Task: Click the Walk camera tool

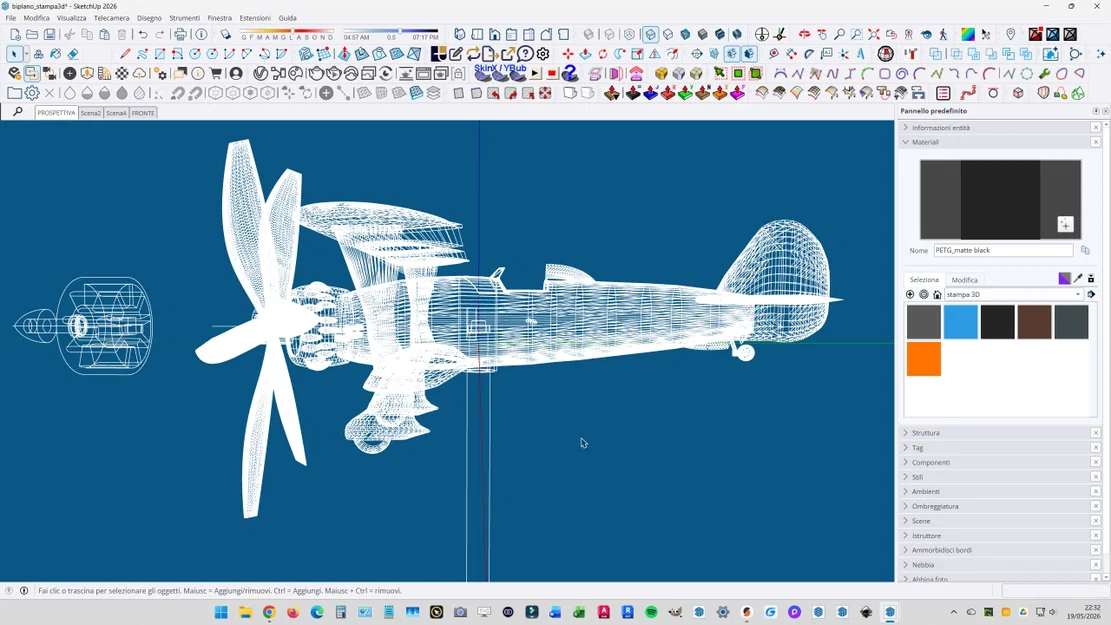Action: pos(943,34)
